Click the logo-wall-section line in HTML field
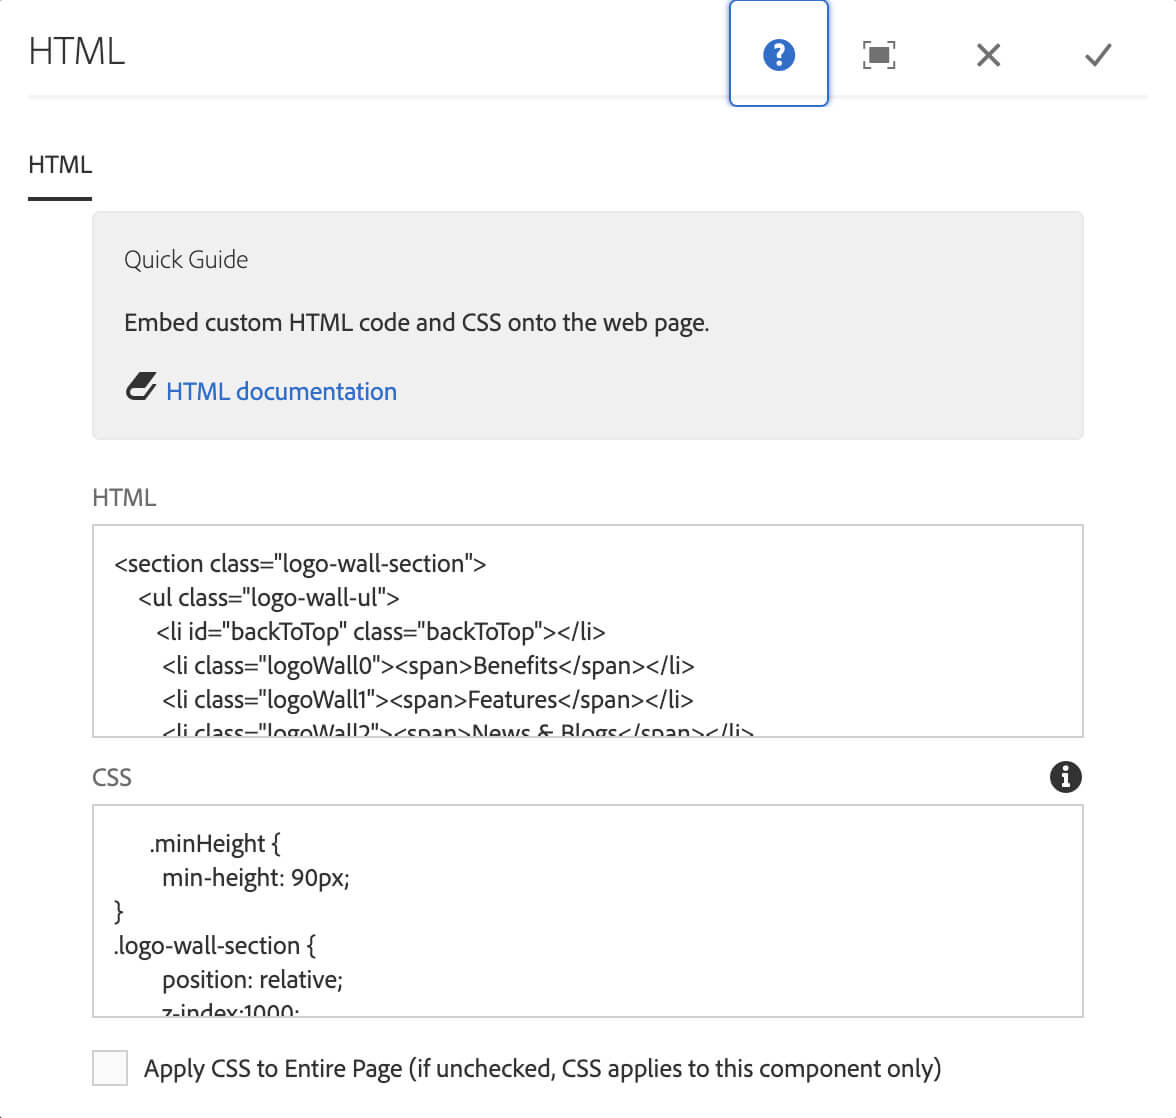Image resolution: width=1176 pixels, height=1118 pixels. (300, 564)
